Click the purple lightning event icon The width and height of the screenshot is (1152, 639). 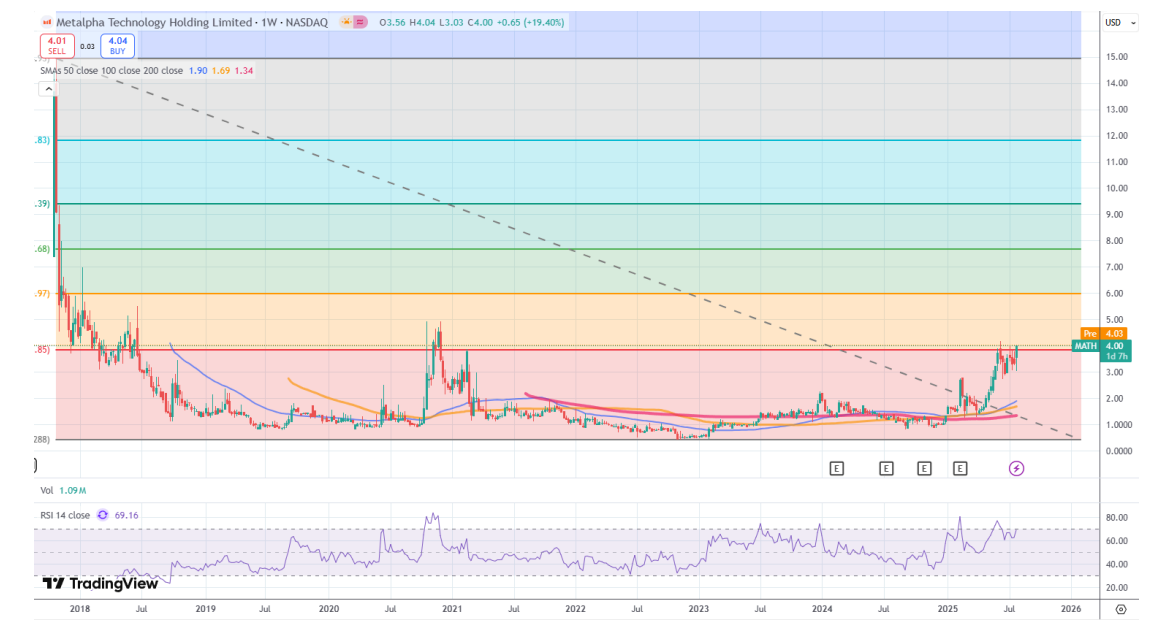(x=1016, y=469)
